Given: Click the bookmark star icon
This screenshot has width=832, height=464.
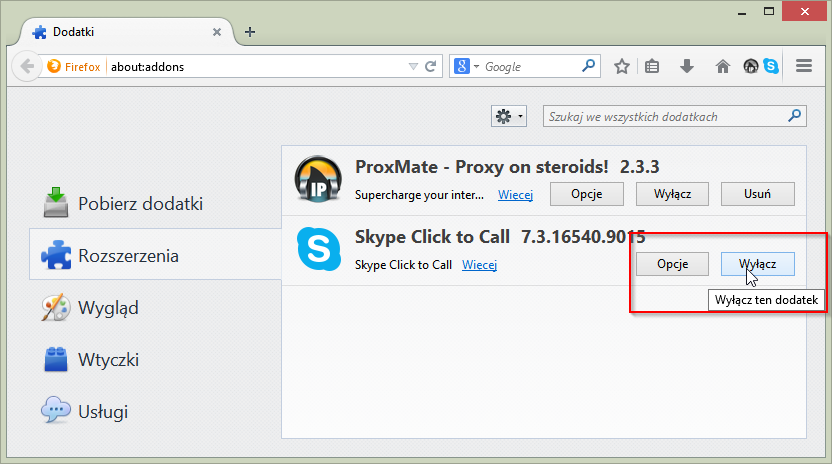Looking at the screenshot, I should 622,67.
